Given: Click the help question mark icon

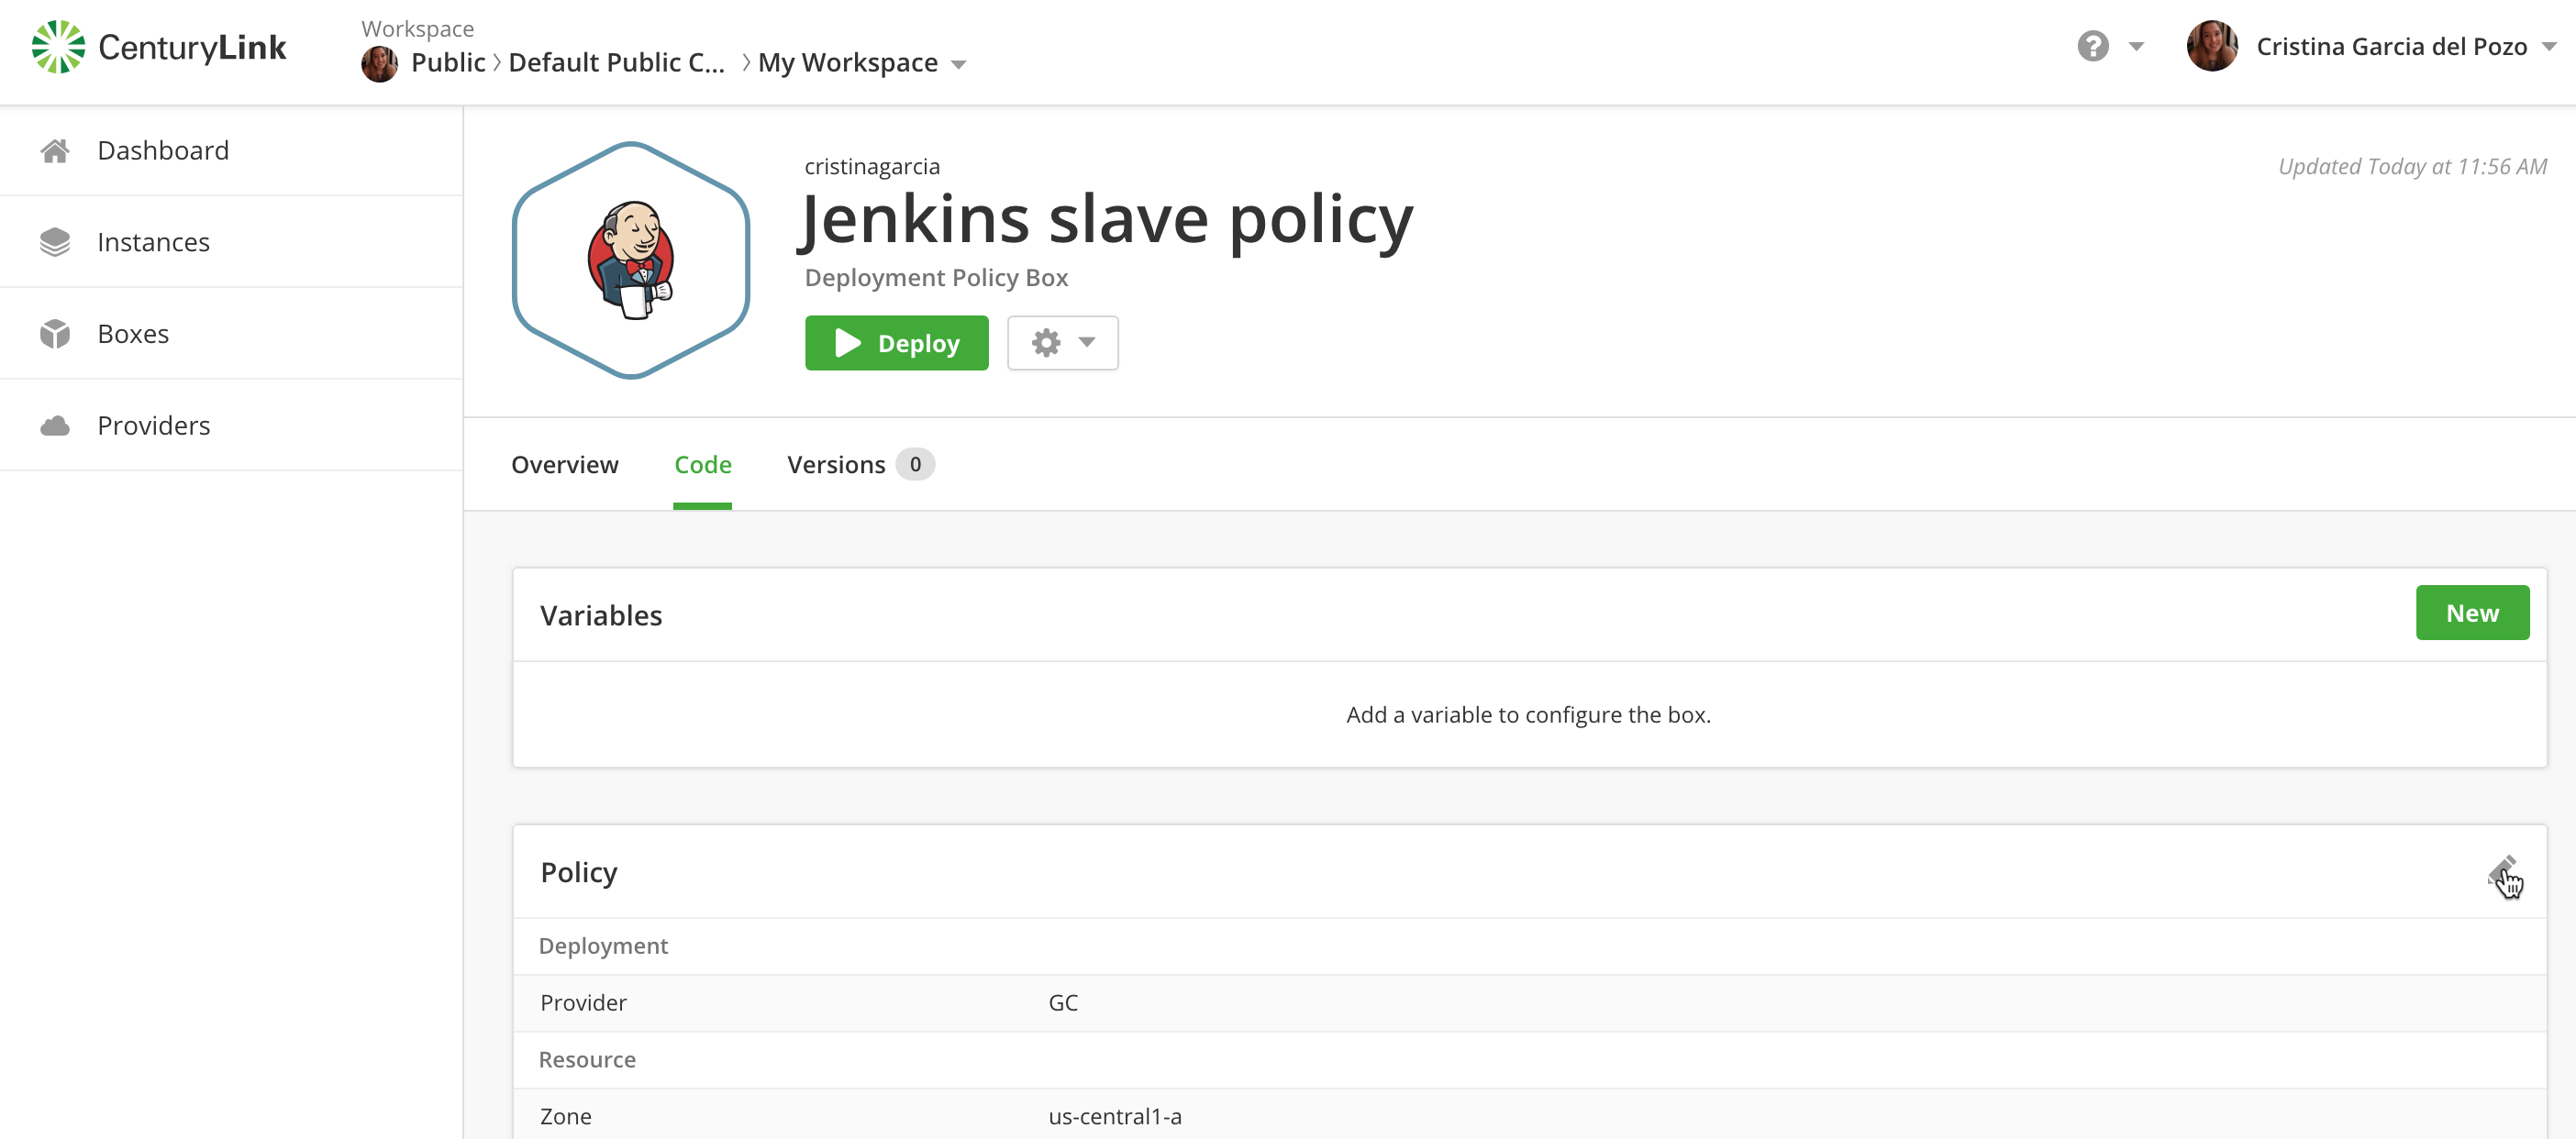Looking at the screenshot, I should click(2092, 46).
